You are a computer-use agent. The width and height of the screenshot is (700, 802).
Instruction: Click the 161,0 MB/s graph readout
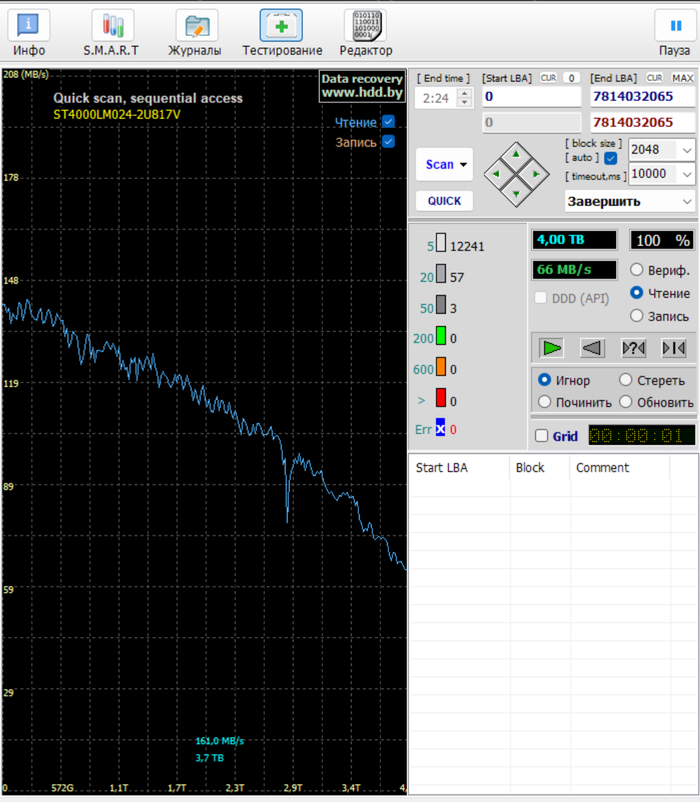coord(220,741)
